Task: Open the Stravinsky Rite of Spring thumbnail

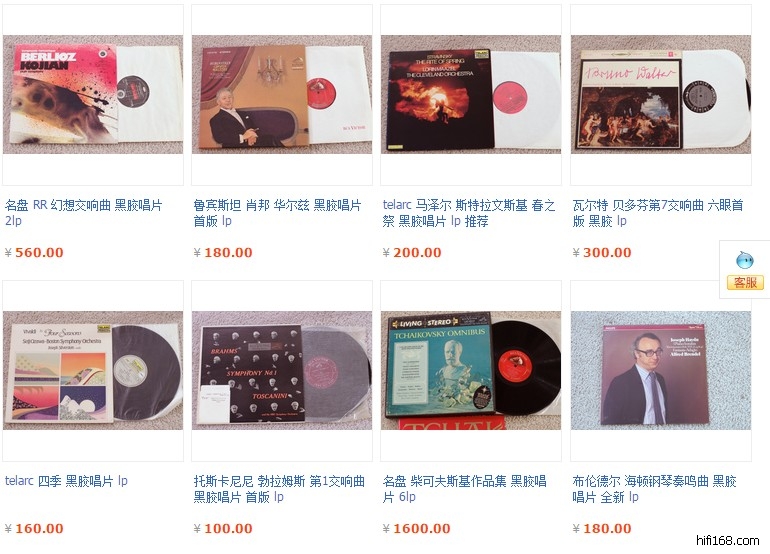Action: 471,94
